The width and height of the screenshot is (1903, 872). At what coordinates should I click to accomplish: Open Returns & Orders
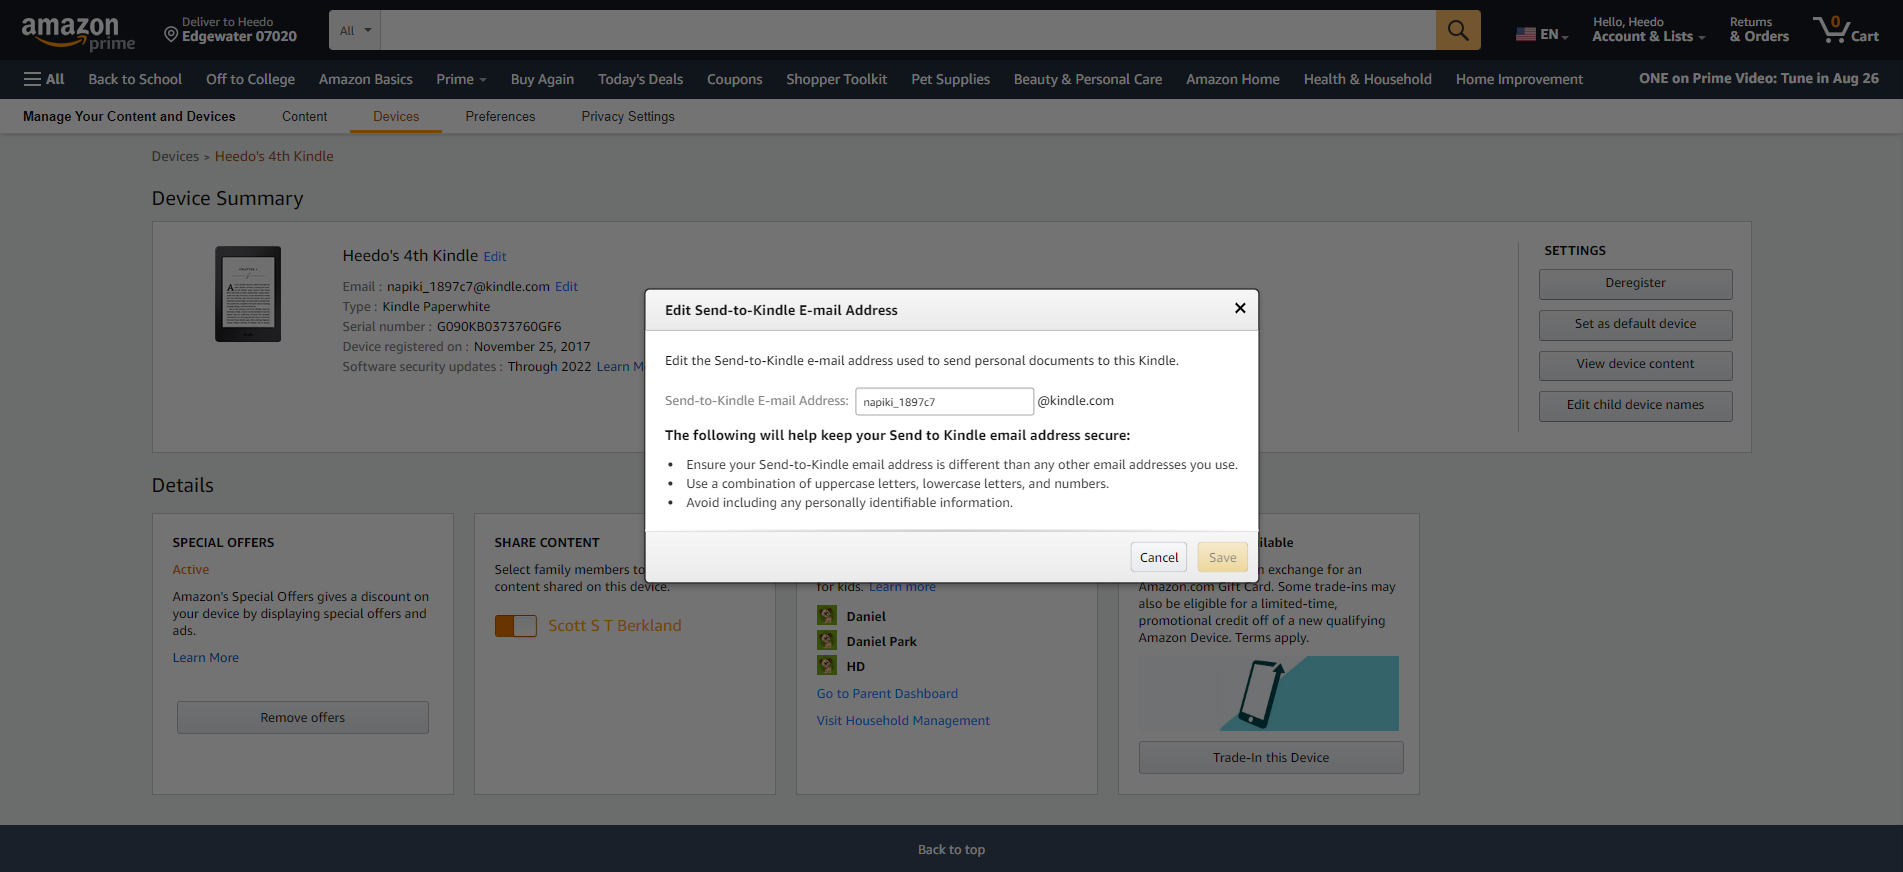point(1759,30)
